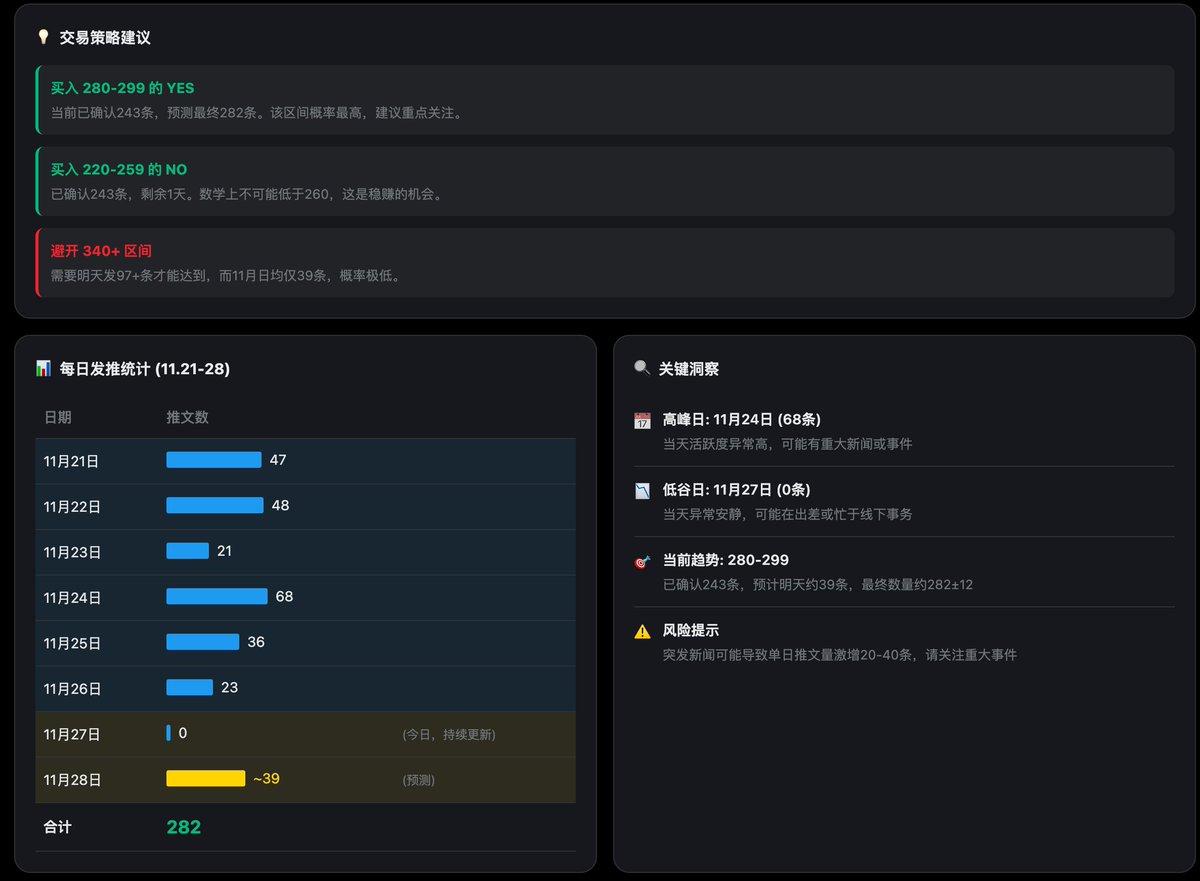Click the downtrend chart icon next to 低谷日
Screen dimensions: 1200x881
pyautogui.click(x=642, y=490)
